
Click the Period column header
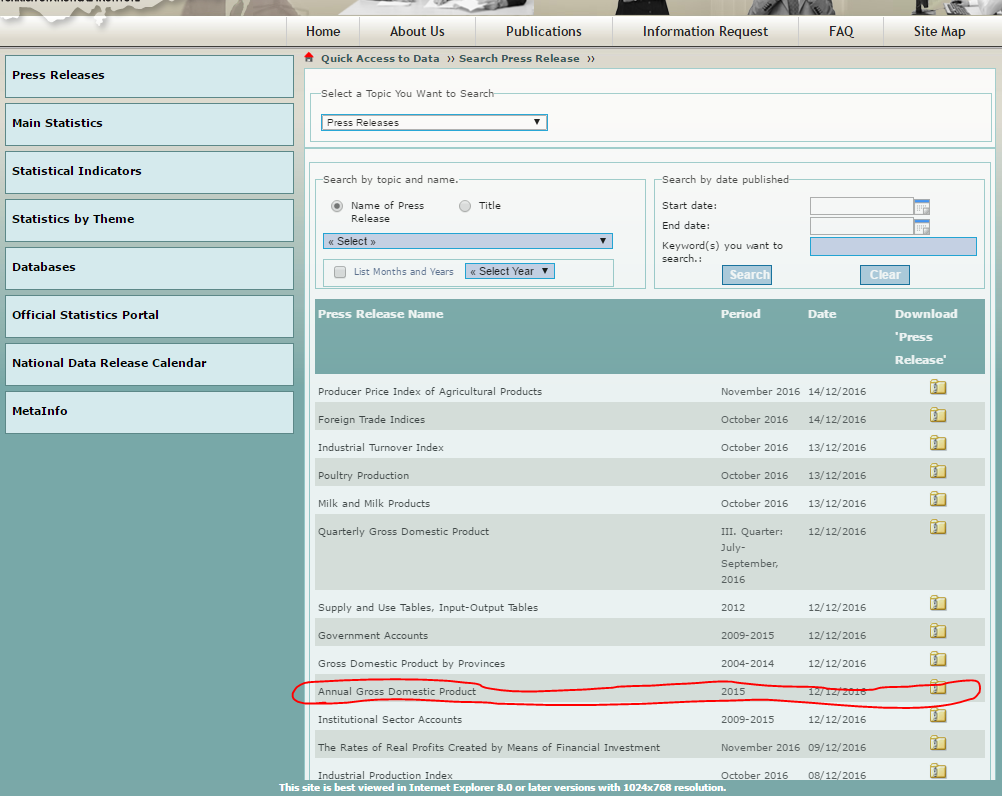pos(741,314)
